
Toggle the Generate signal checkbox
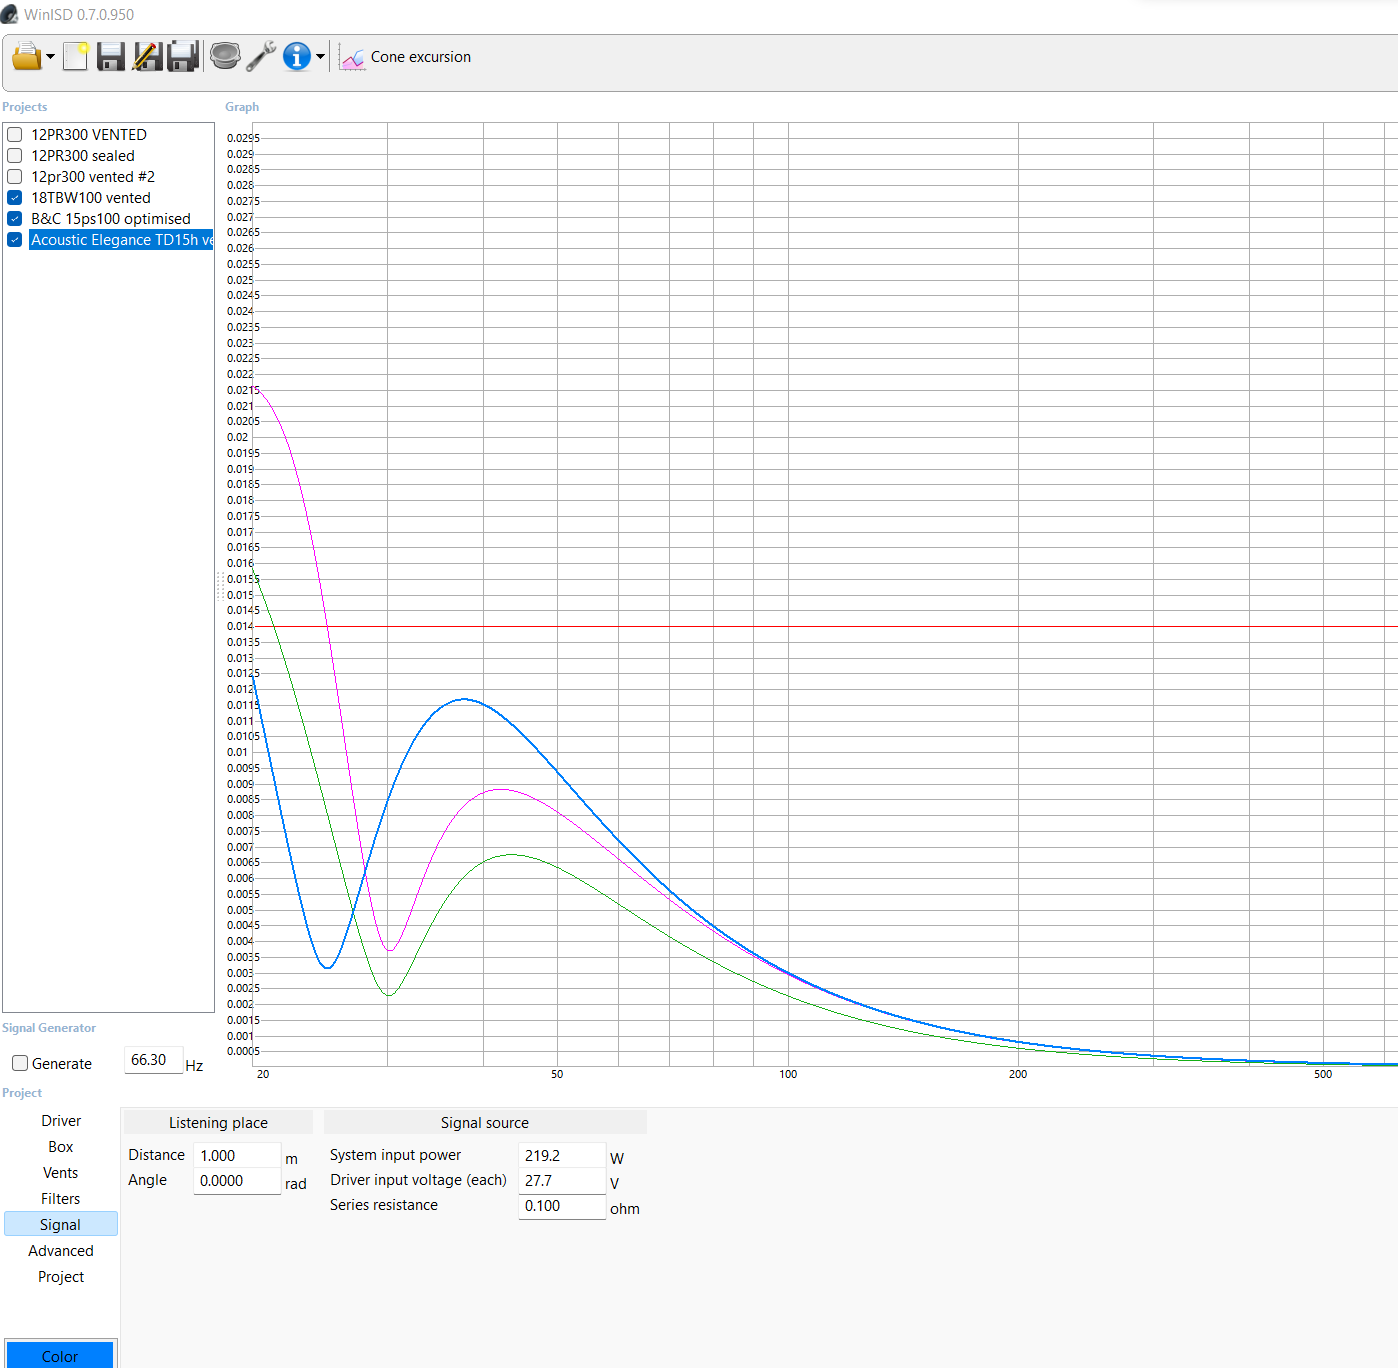pyautogui.click(x=20, y=1063)
